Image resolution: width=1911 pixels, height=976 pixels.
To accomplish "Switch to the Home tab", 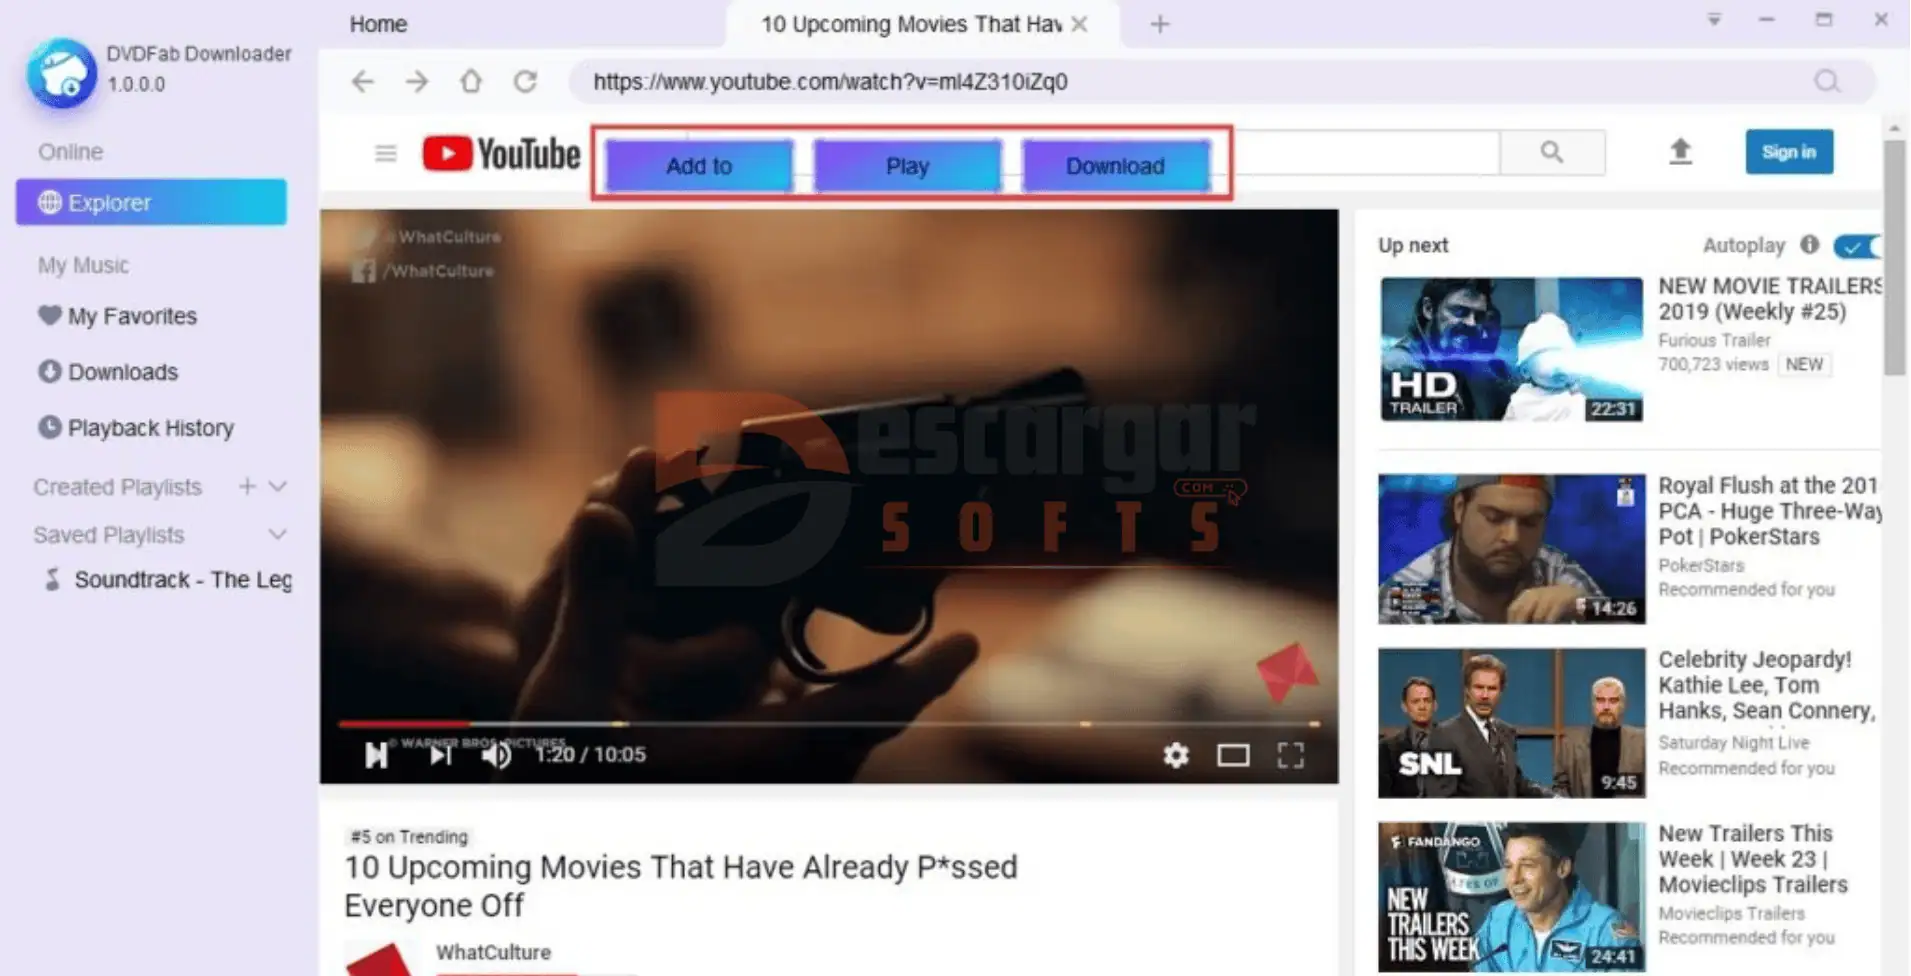I will point(378,24).
